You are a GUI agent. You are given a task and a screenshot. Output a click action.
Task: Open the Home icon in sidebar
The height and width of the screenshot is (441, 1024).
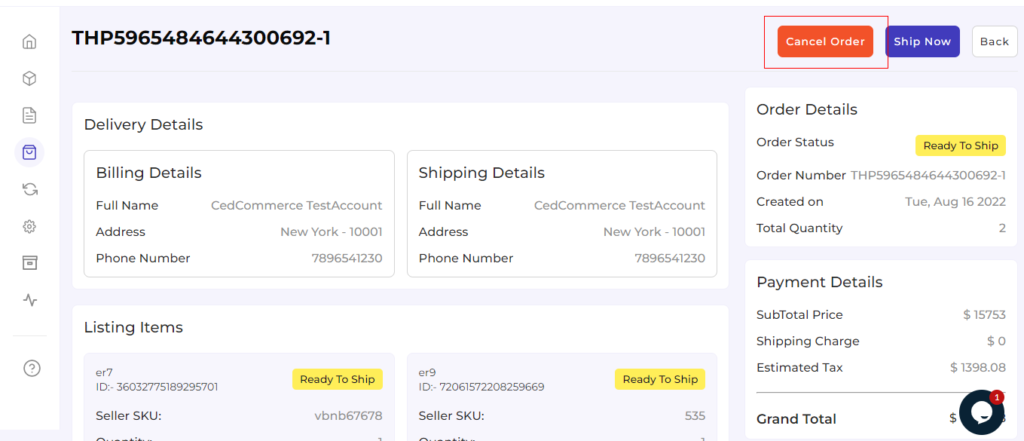(x=30, y=42)
